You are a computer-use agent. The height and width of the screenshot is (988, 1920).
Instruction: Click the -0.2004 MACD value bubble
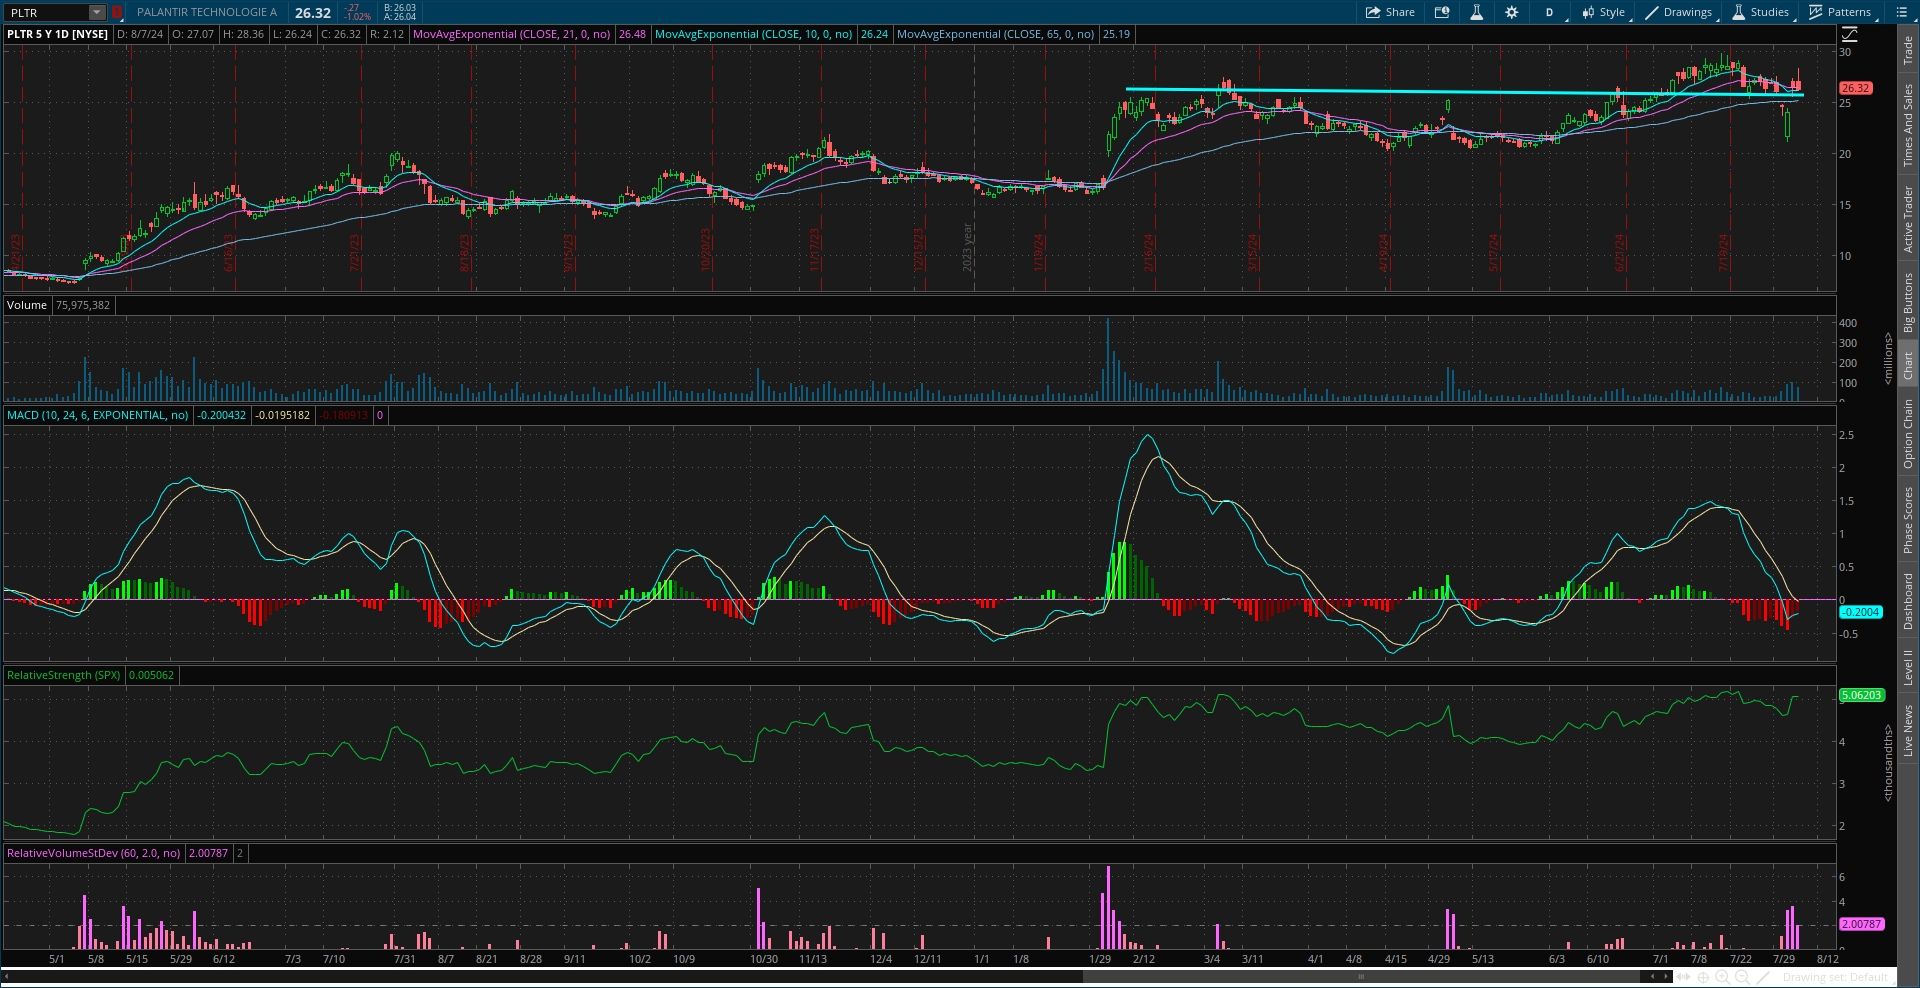[x=1861, y=612]
